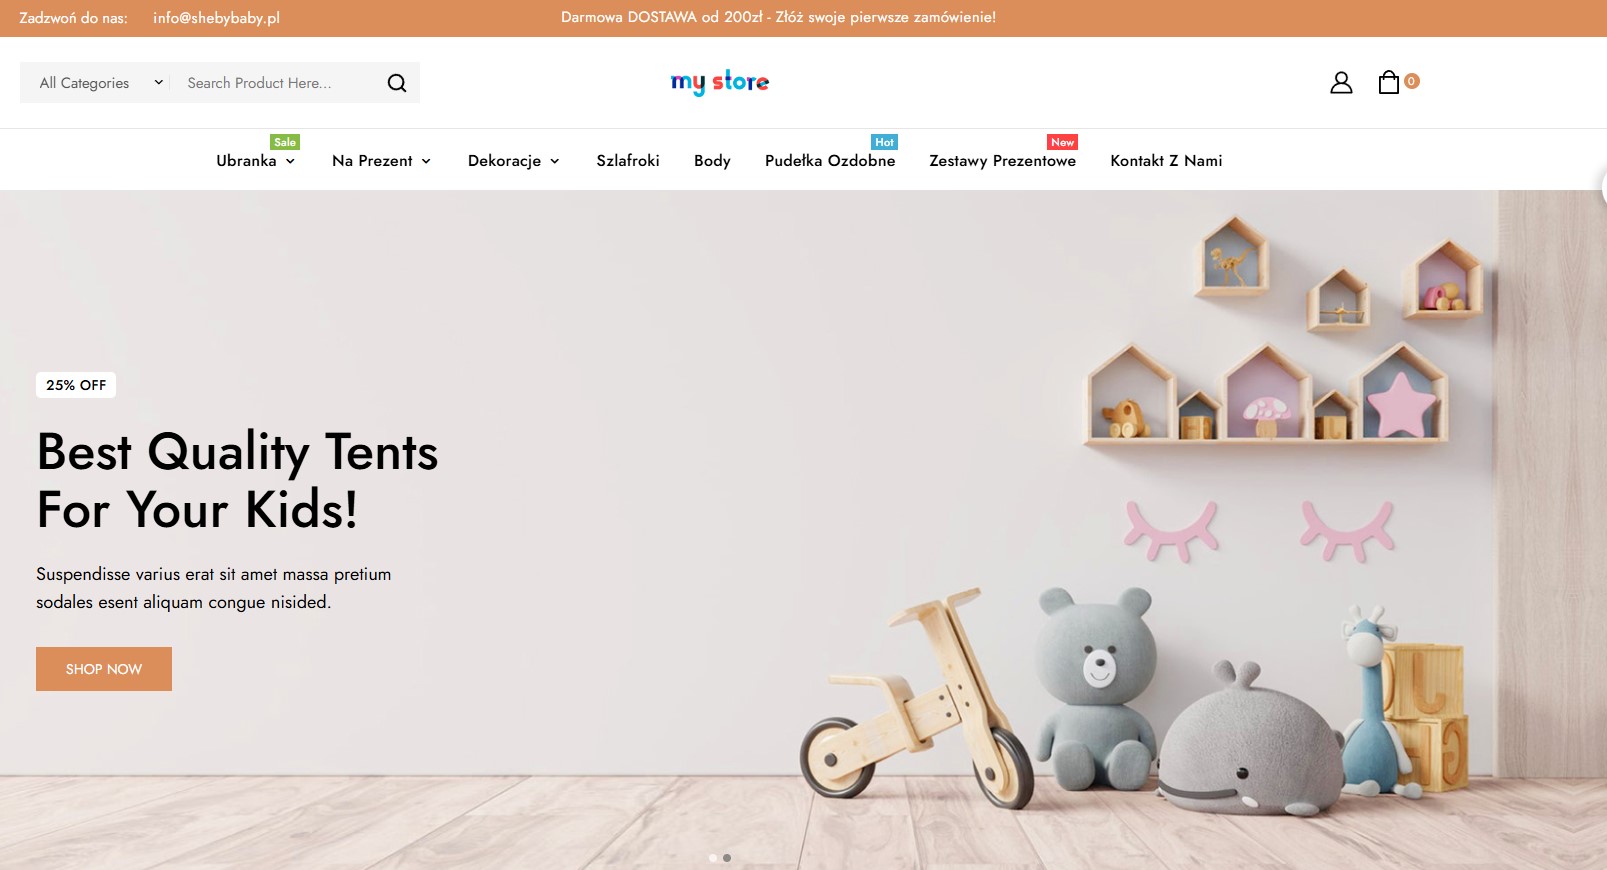The image size is (1607, 870).
Task: Go to the Body category
Action: point(712,161)
